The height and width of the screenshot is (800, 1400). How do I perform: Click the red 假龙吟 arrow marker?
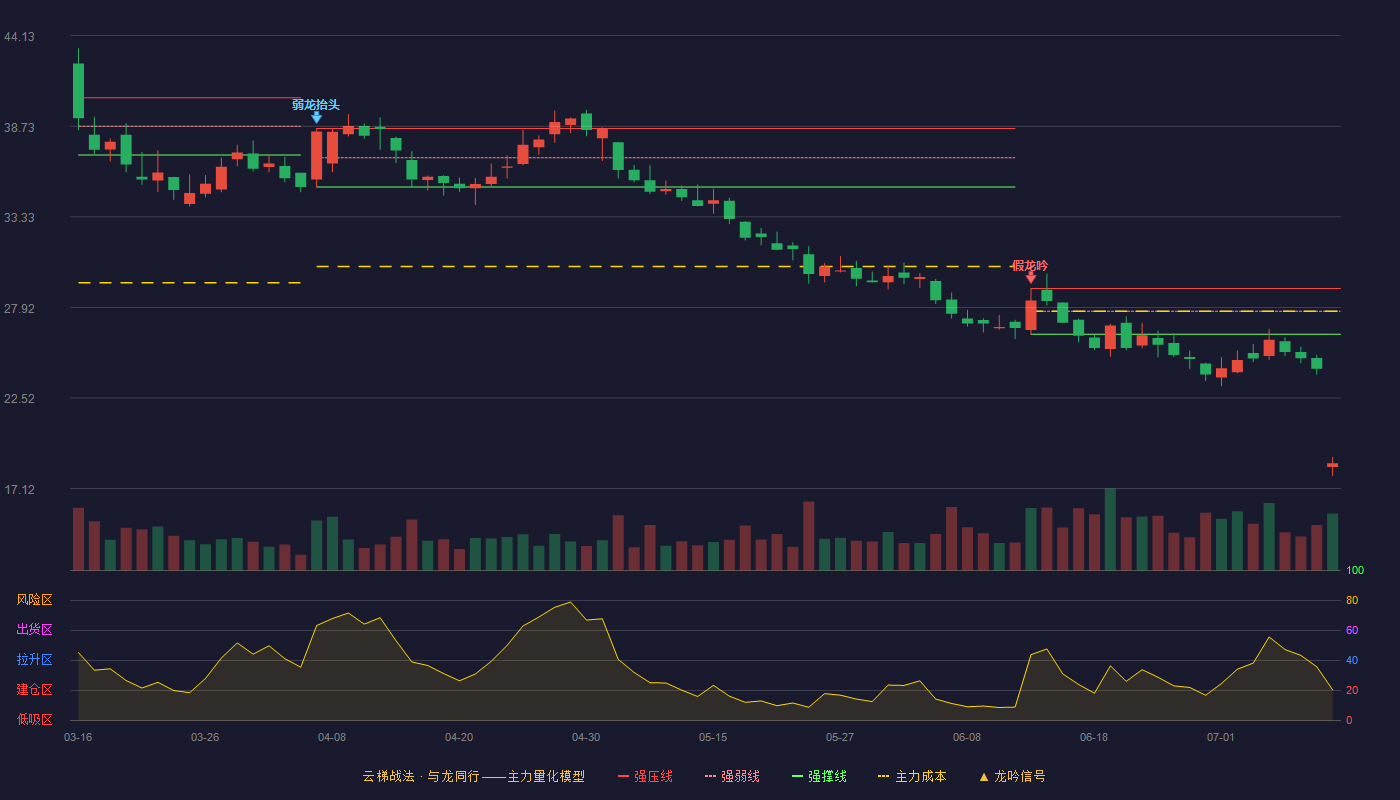(1031, 279)
